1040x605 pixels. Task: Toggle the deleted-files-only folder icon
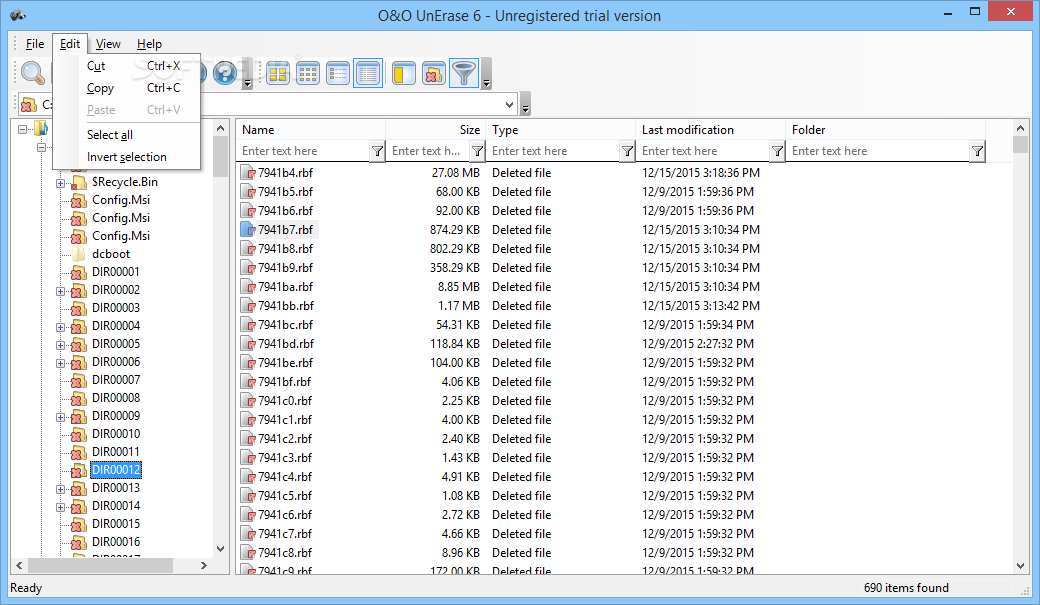click(x=434, y=74)
